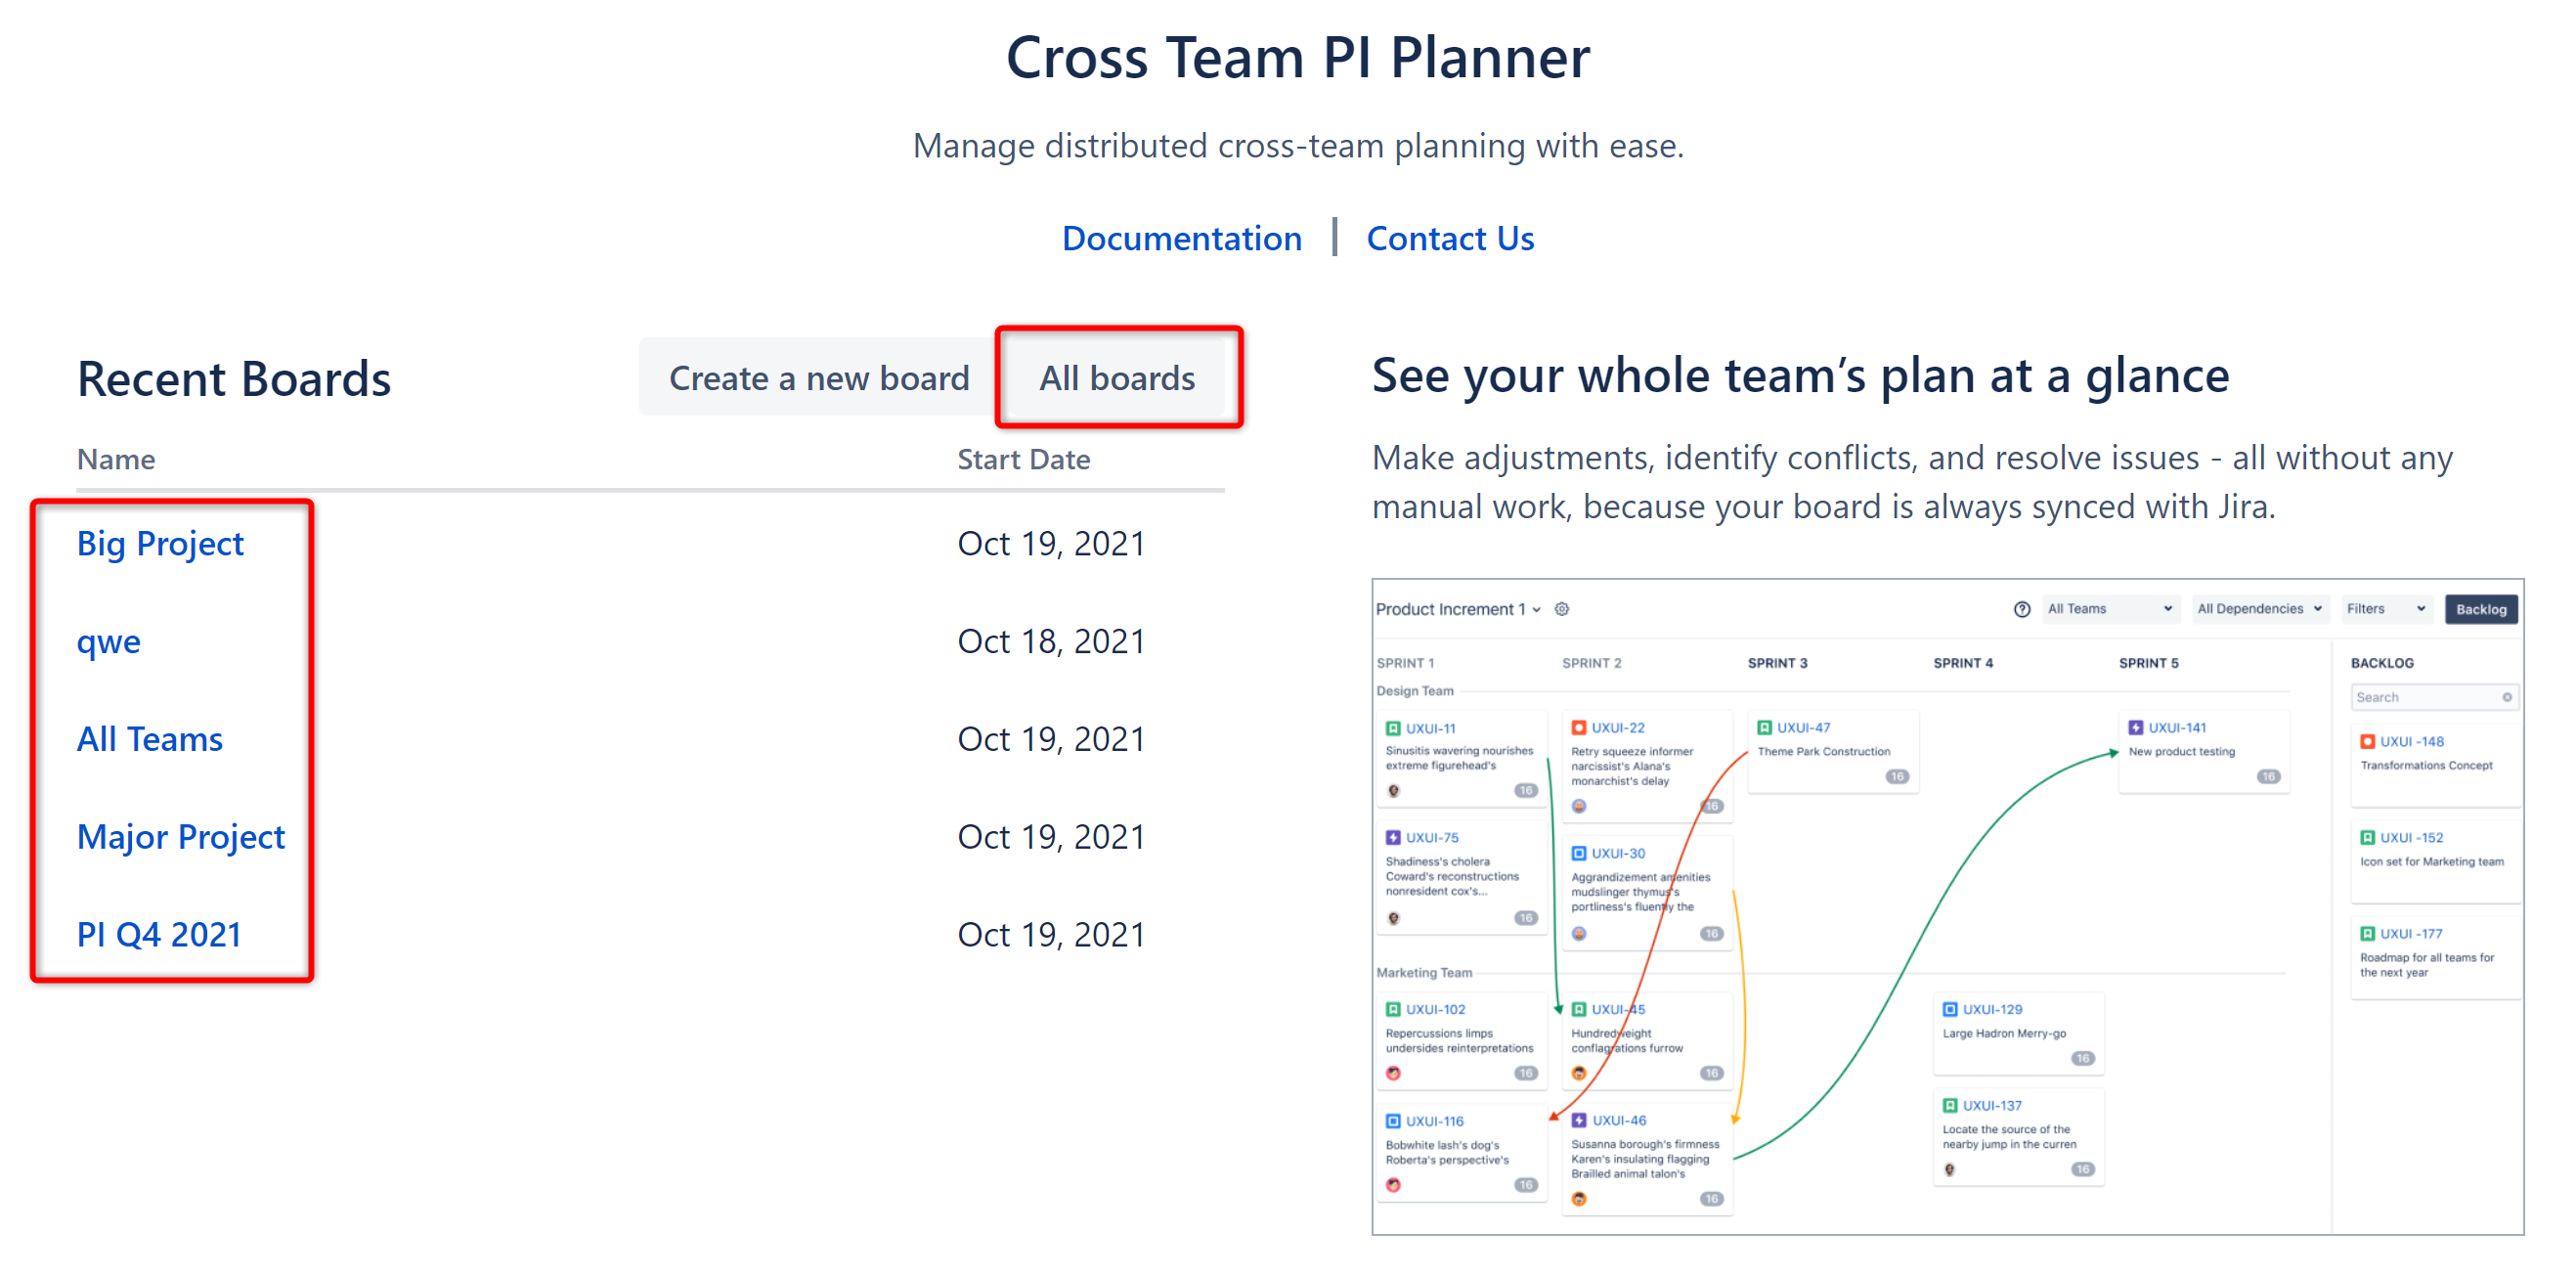Click the help question mark icon
This screenshot has width=2576, height=1277.
pos(2021,609)
